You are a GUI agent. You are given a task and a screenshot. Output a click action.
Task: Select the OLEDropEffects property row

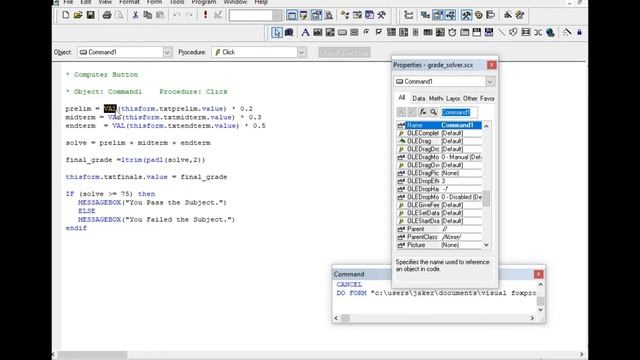click(439, 181)
